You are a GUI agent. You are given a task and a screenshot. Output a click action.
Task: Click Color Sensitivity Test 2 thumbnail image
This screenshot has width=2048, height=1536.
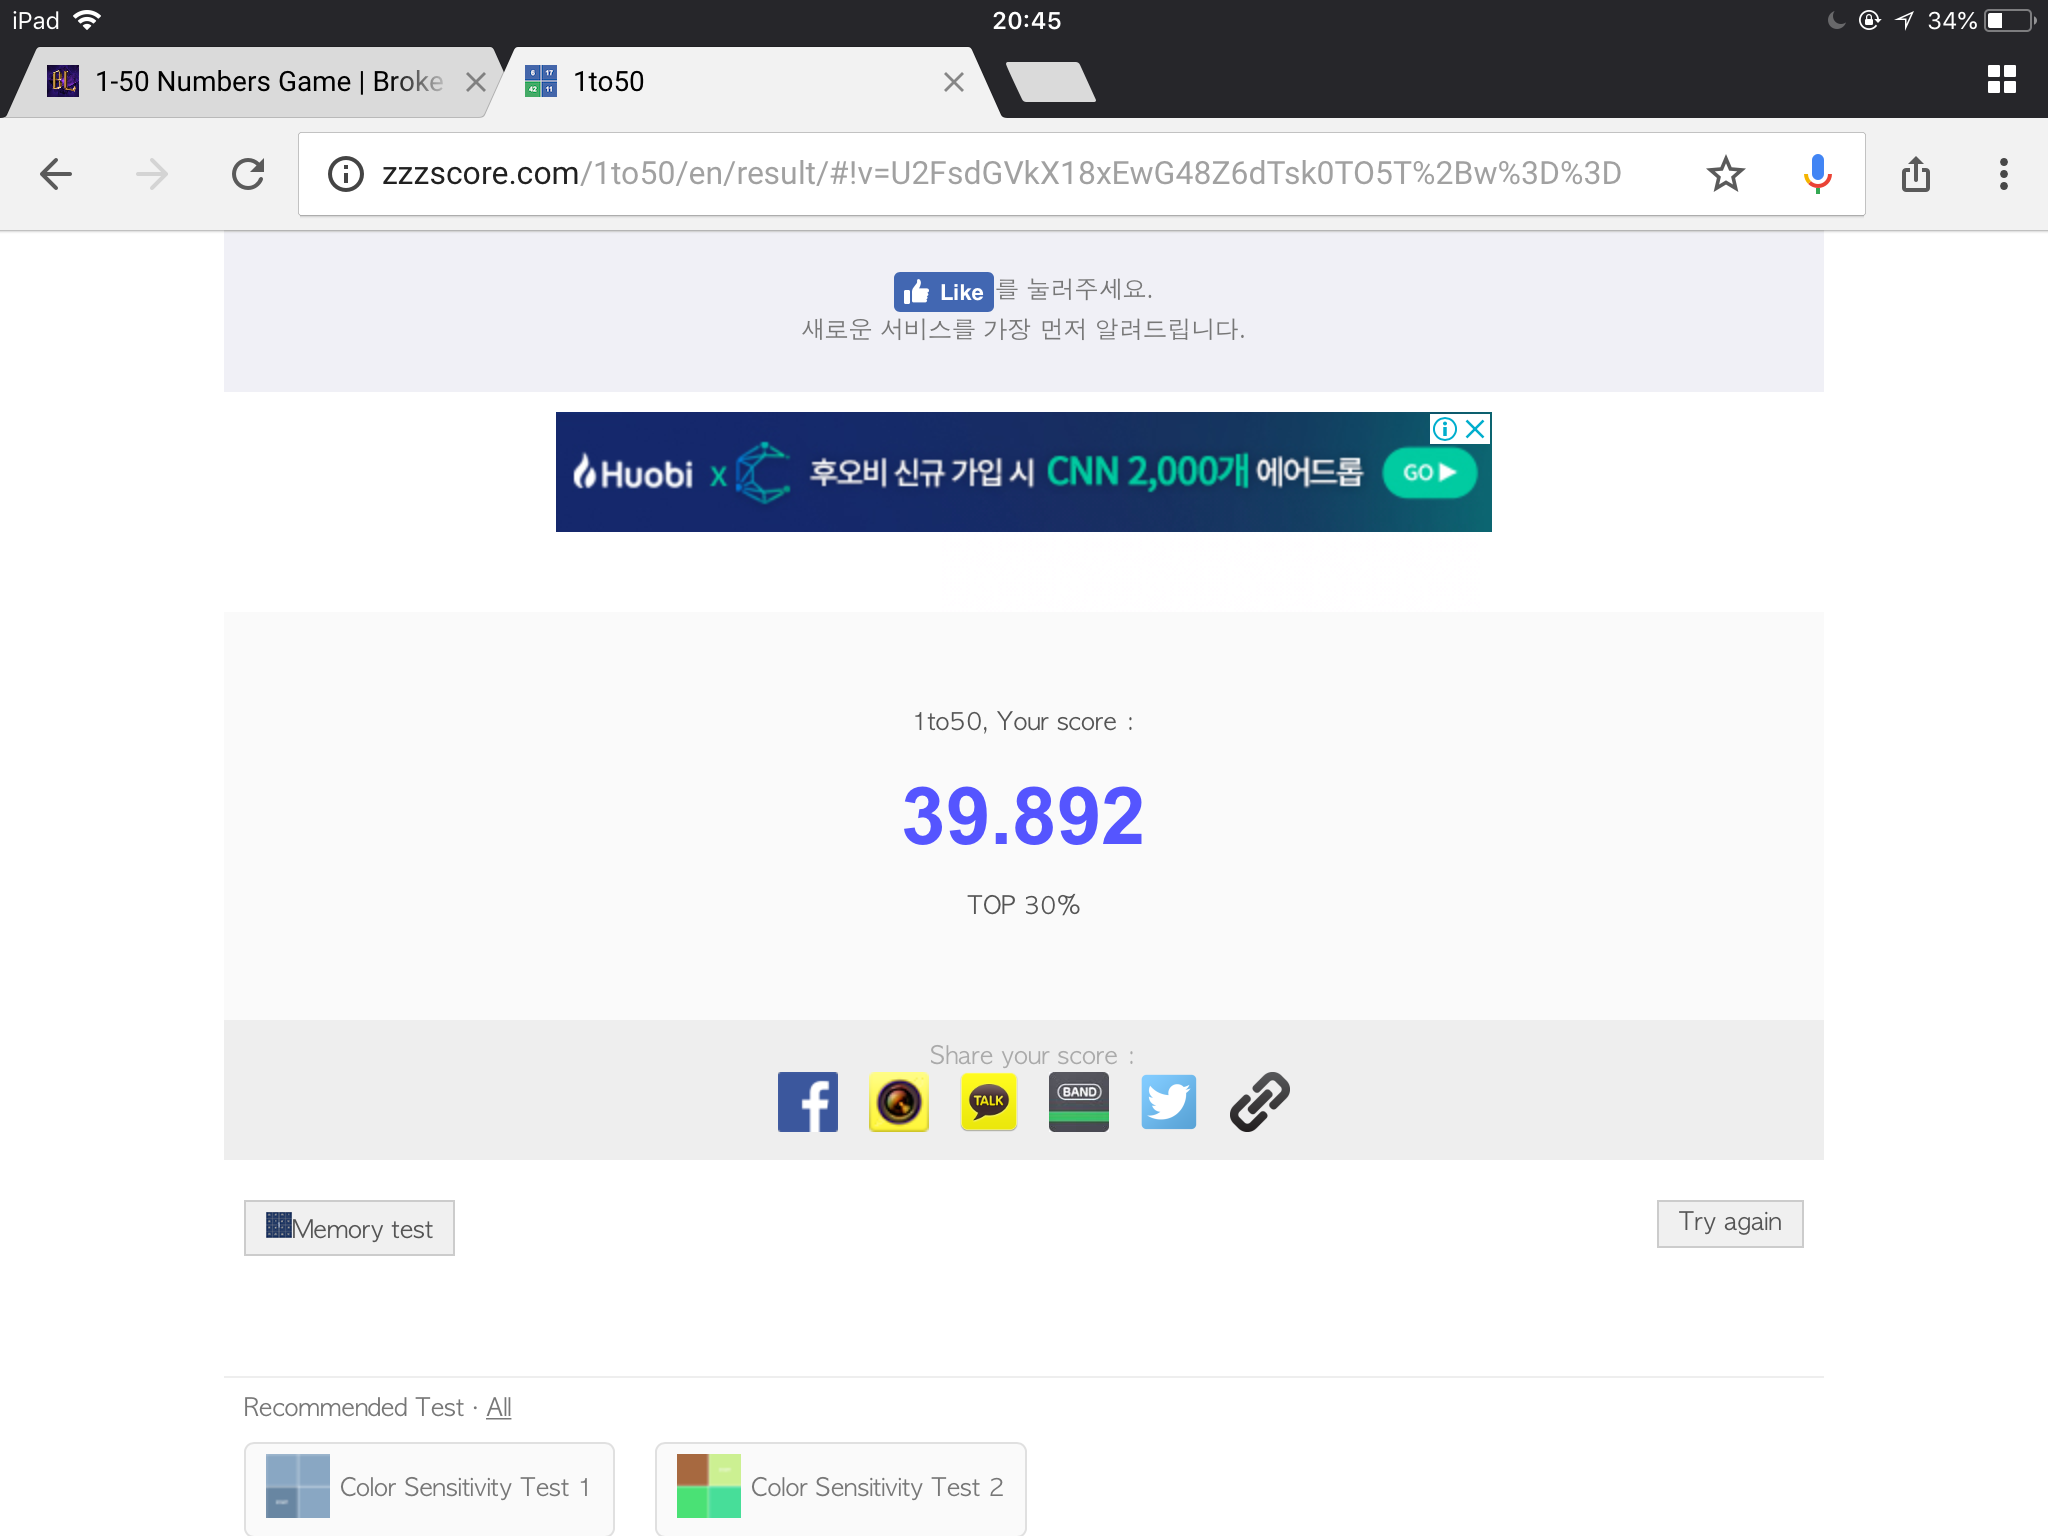(709, 1486)
